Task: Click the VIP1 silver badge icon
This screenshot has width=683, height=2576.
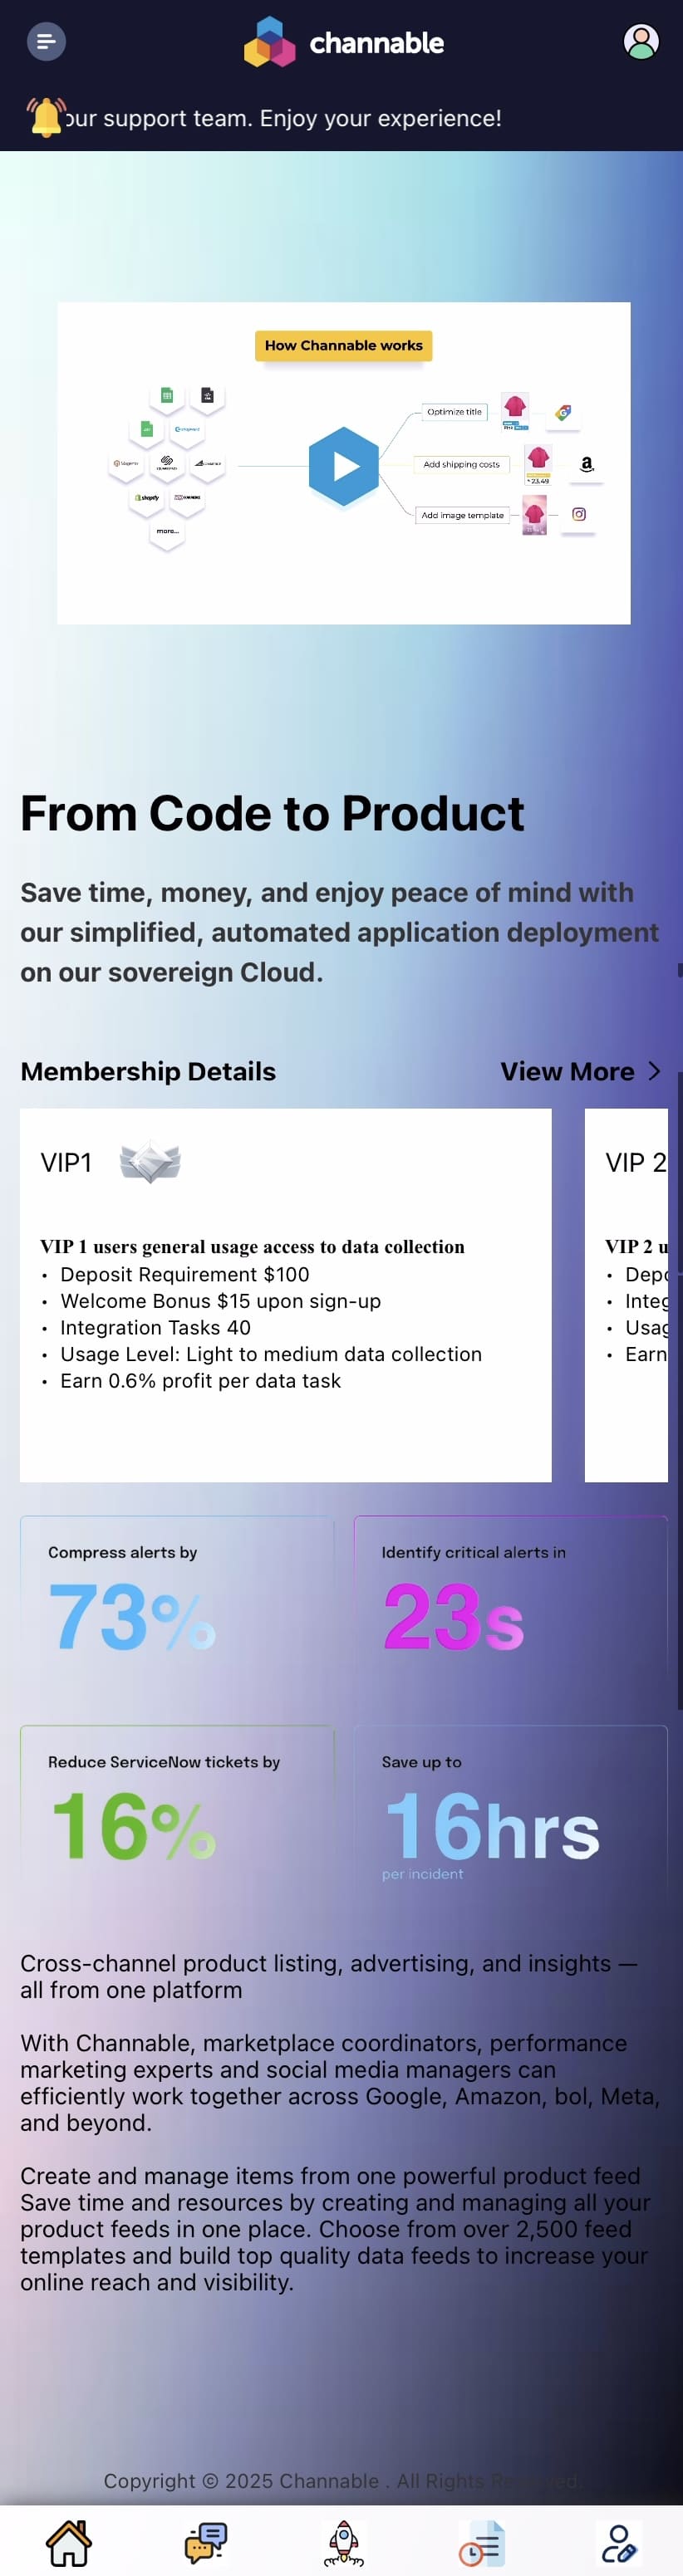Action: (150, 1161)
